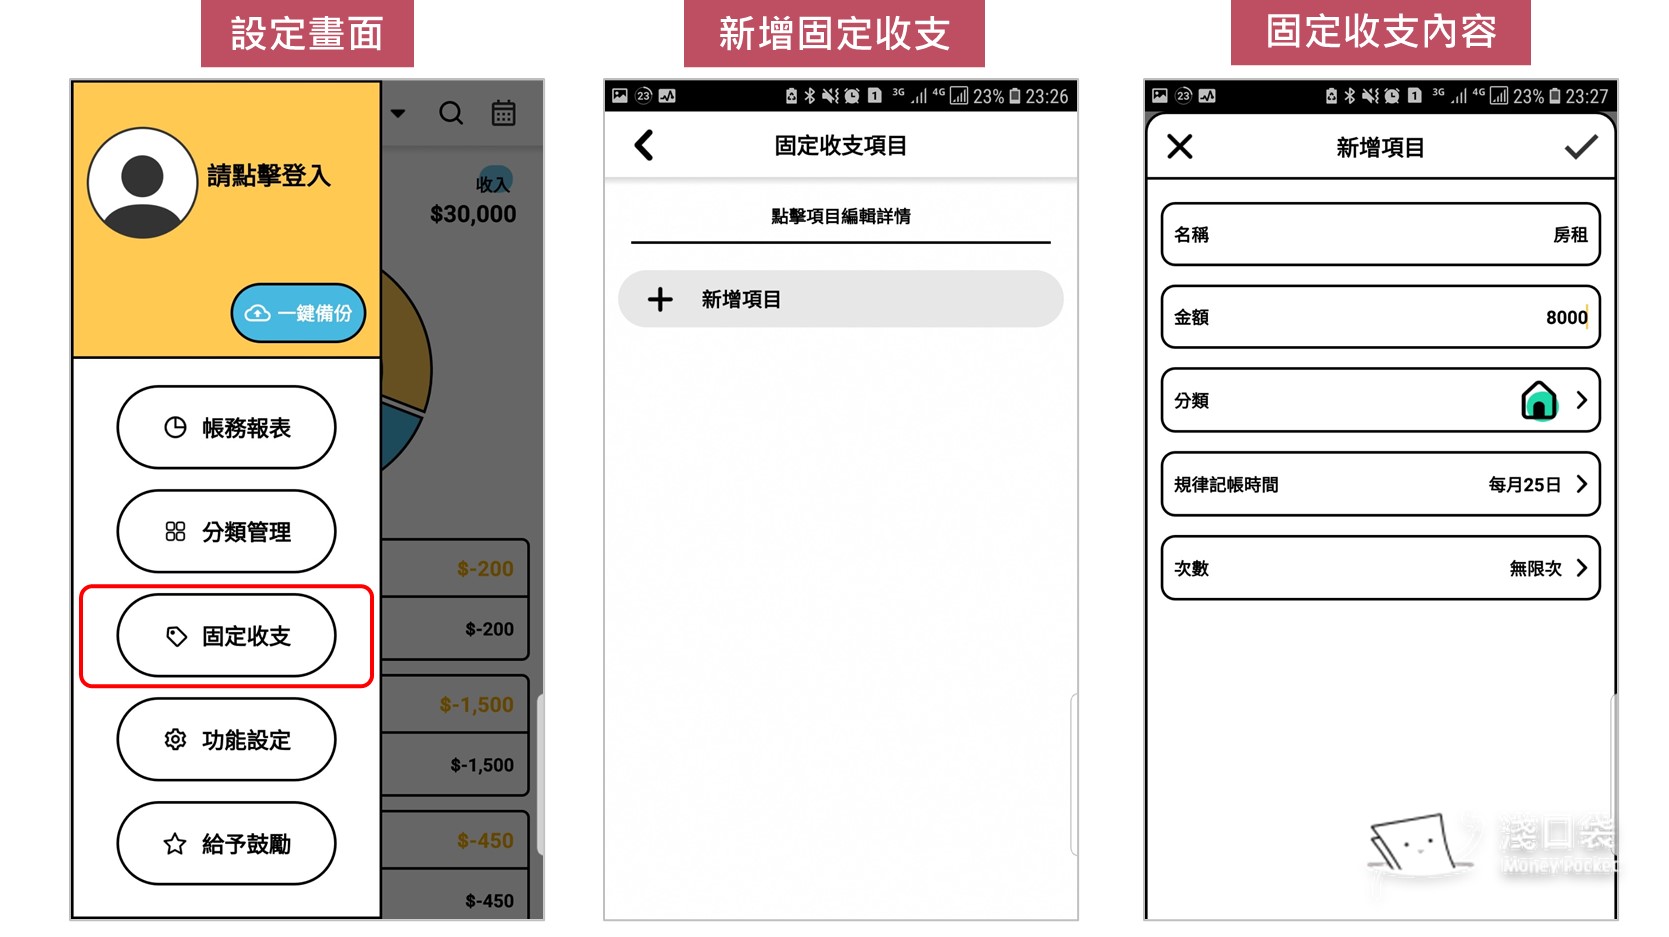Open 帳務報表 report menu item
Image resolution: width=1669 pixels, height=937 pixels.
pyautogui.click(x=226, y=427)
